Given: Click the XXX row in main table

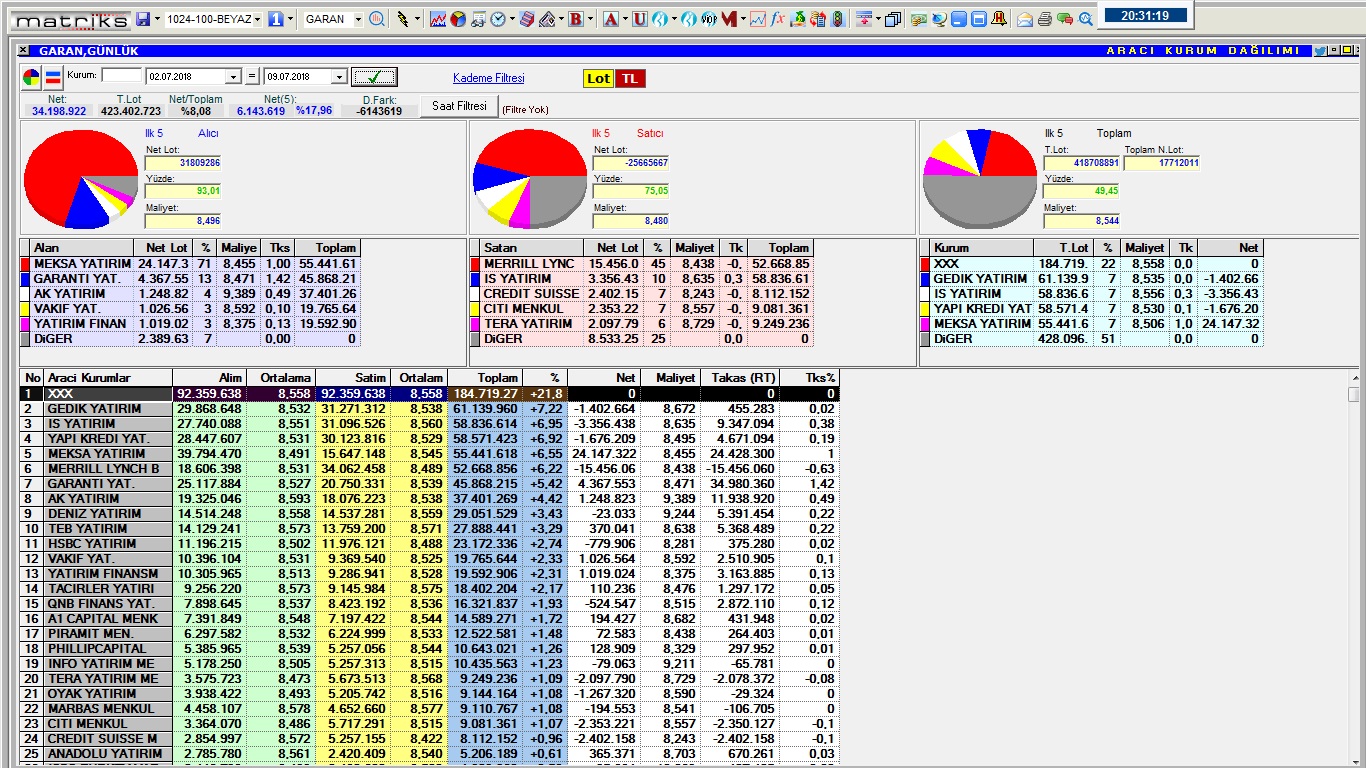Looking at the screenshot, I should (x=430, y=394).
